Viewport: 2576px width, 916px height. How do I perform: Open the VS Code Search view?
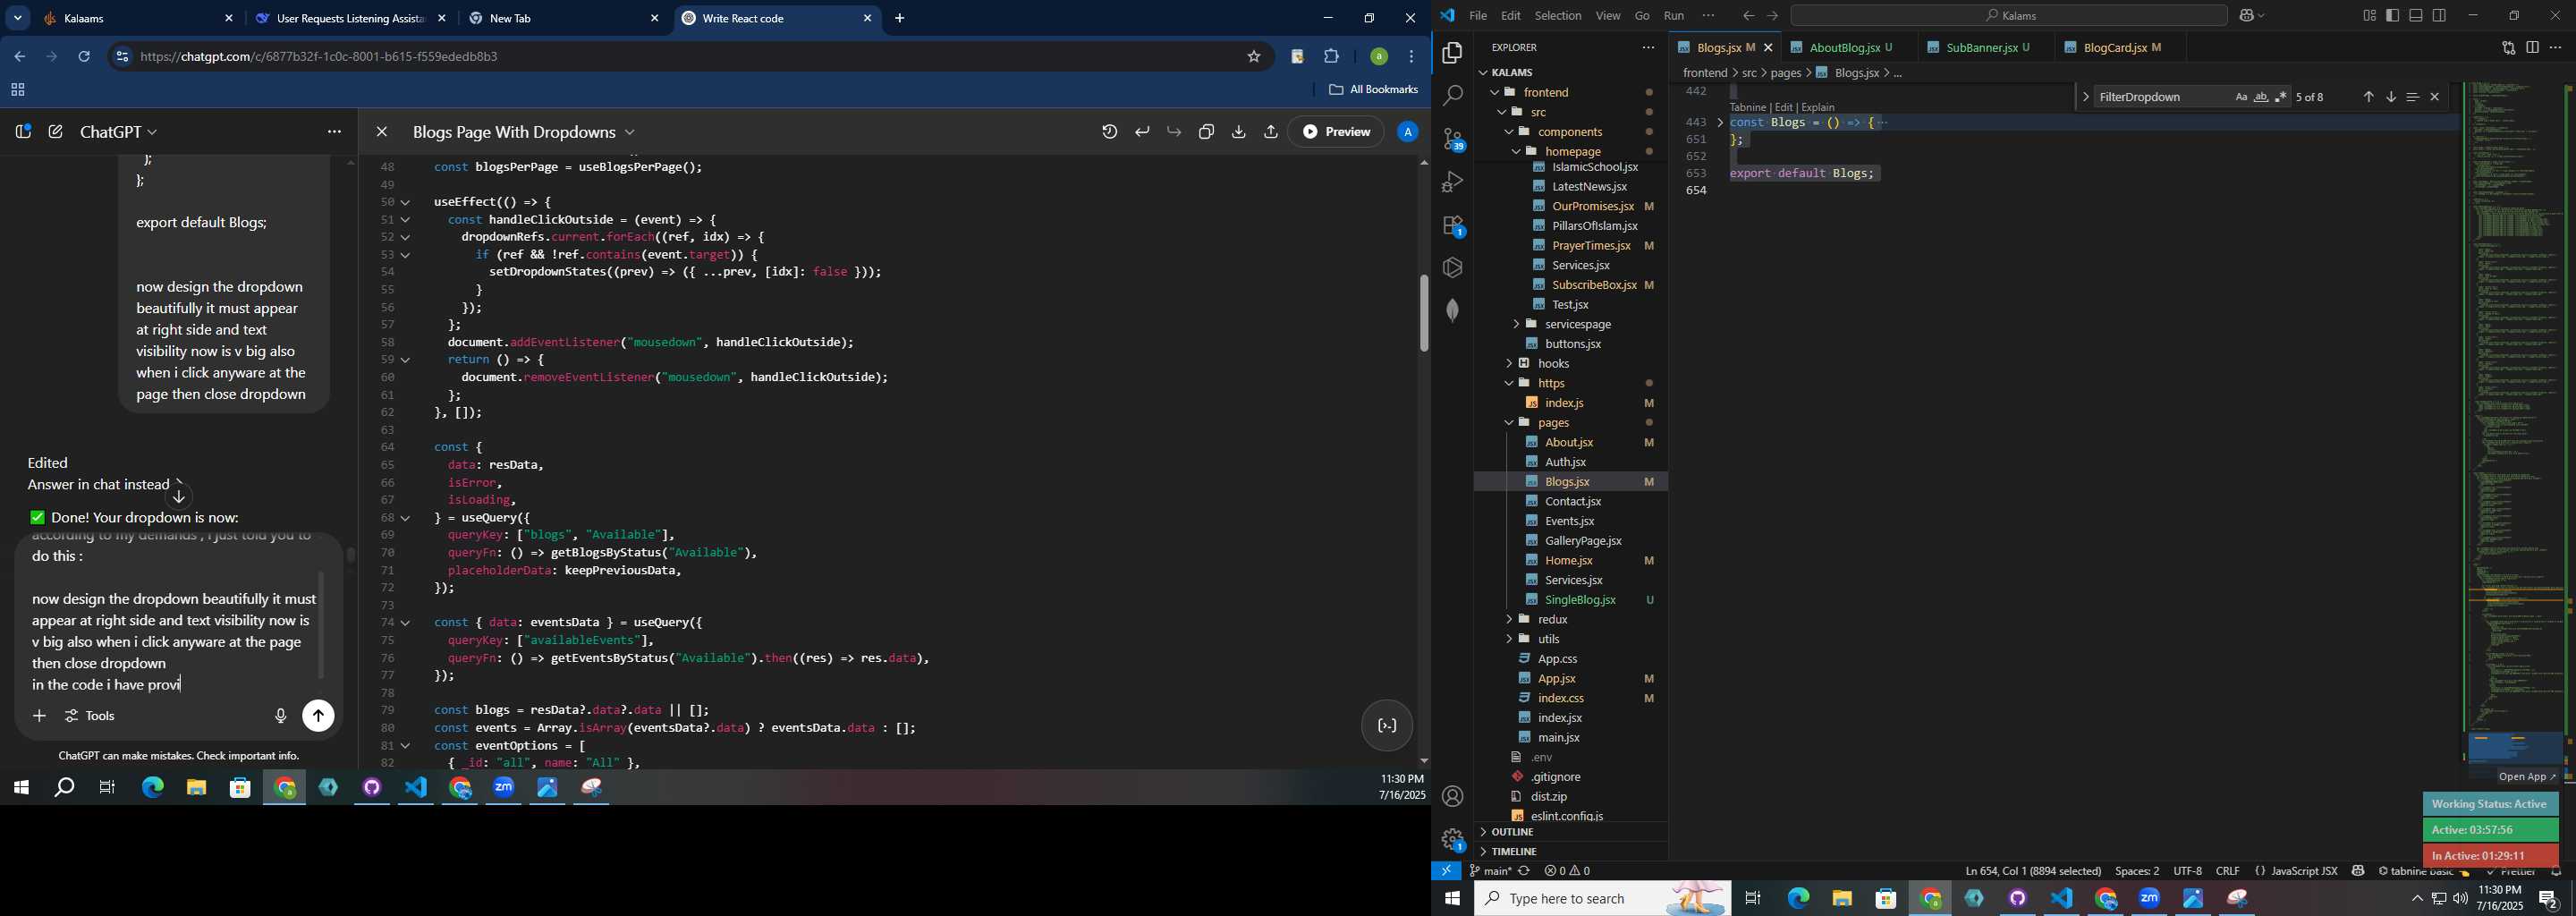[x=1452, y=96]
